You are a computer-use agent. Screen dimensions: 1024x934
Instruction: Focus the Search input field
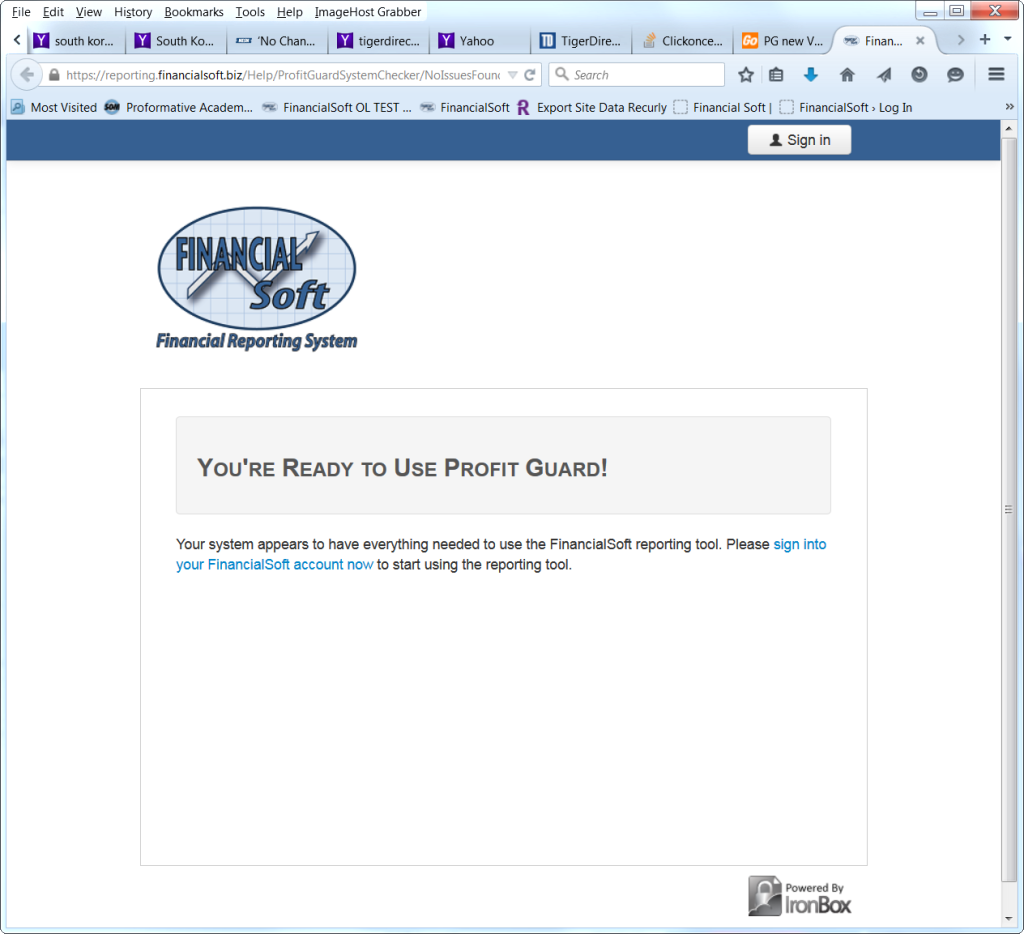click(637, 74)
